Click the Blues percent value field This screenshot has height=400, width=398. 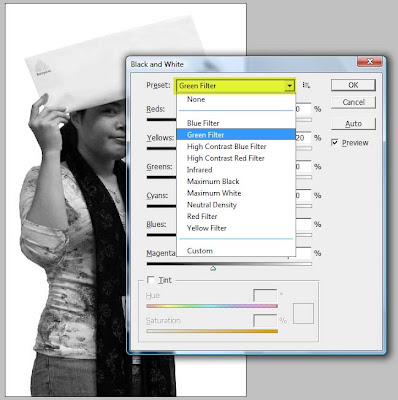[303, 224]
